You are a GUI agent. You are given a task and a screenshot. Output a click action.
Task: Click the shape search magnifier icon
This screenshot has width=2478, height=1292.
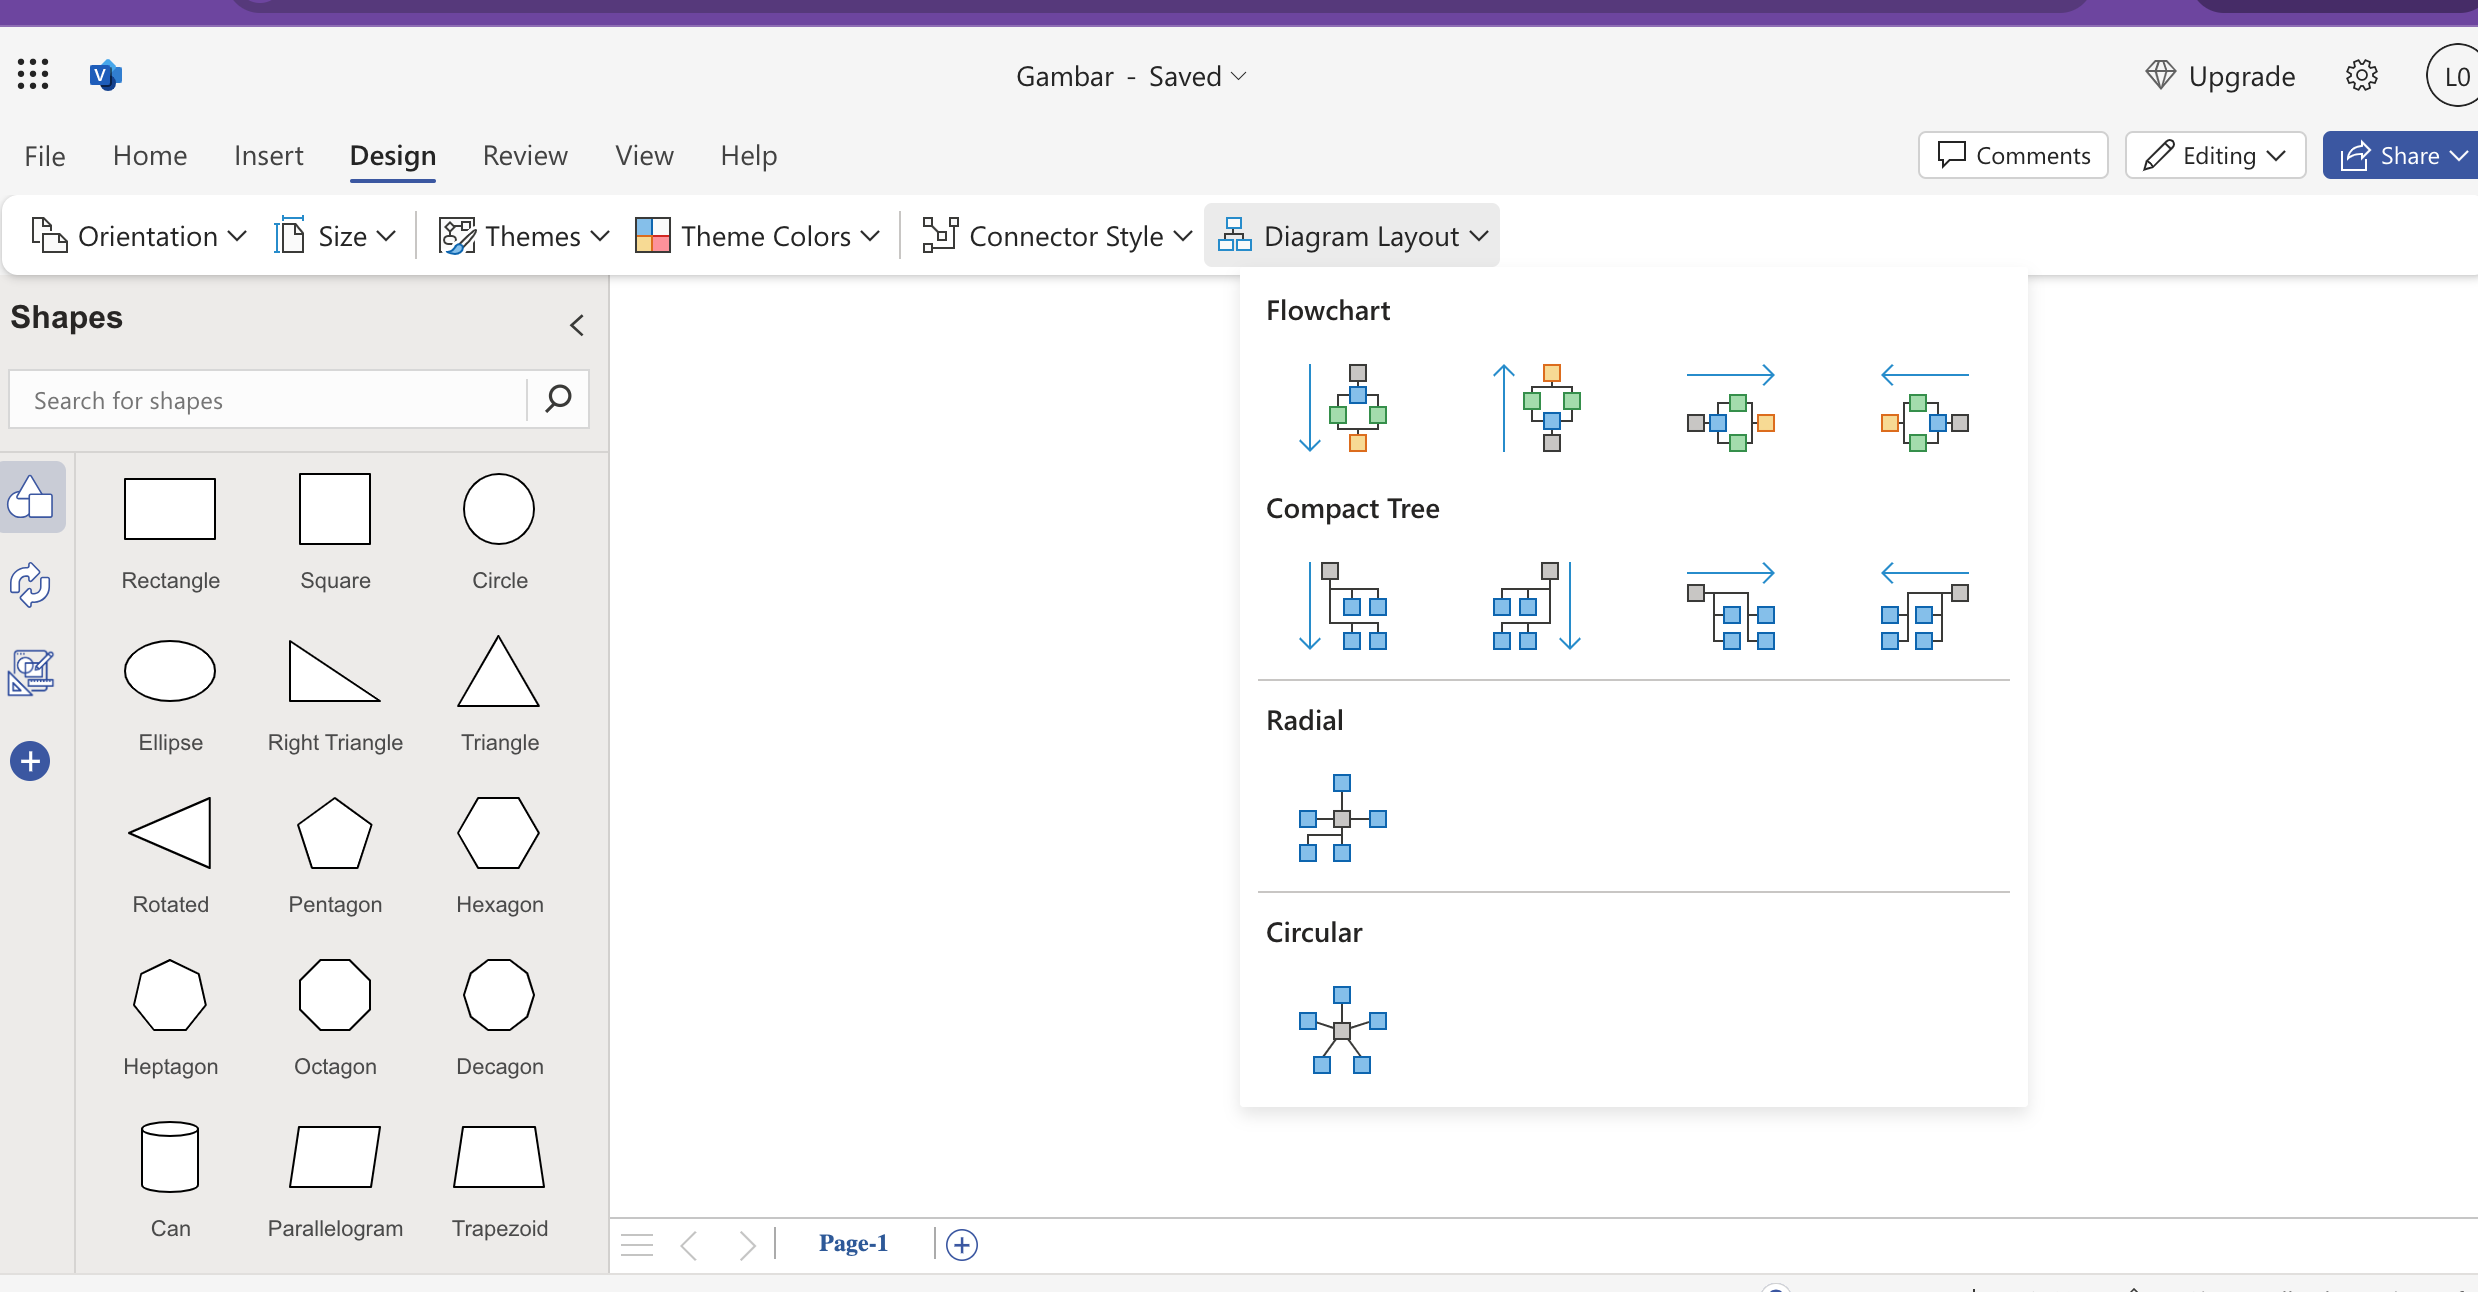(558, 399)
